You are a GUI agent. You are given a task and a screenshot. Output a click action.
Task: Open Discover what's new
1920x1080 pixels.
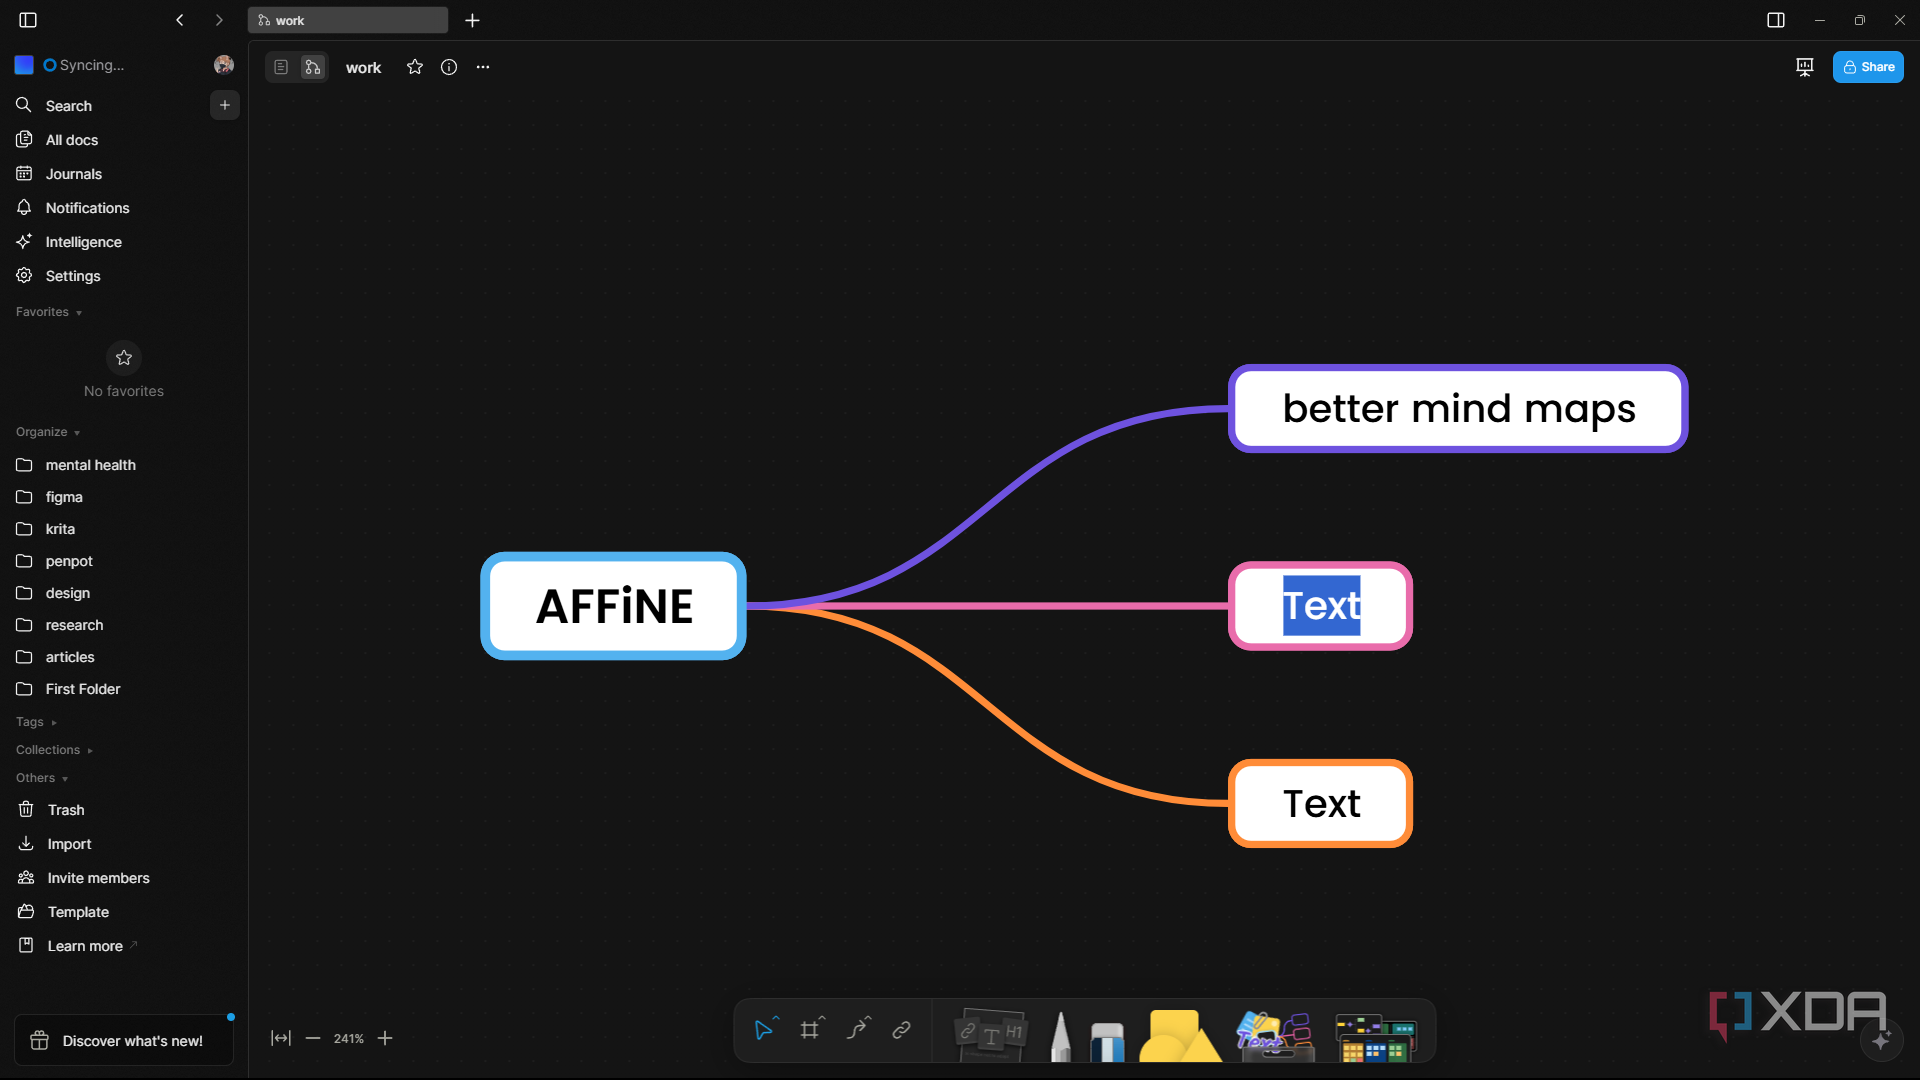pyautogui.click(x=124, y=1041)
